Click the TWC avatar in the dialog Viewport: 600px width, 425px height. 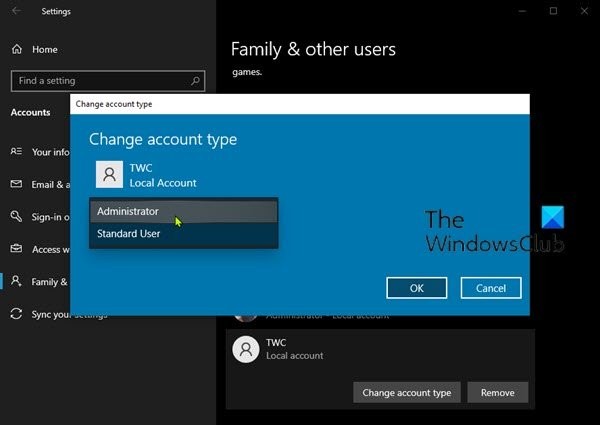[x=109, y=174]
